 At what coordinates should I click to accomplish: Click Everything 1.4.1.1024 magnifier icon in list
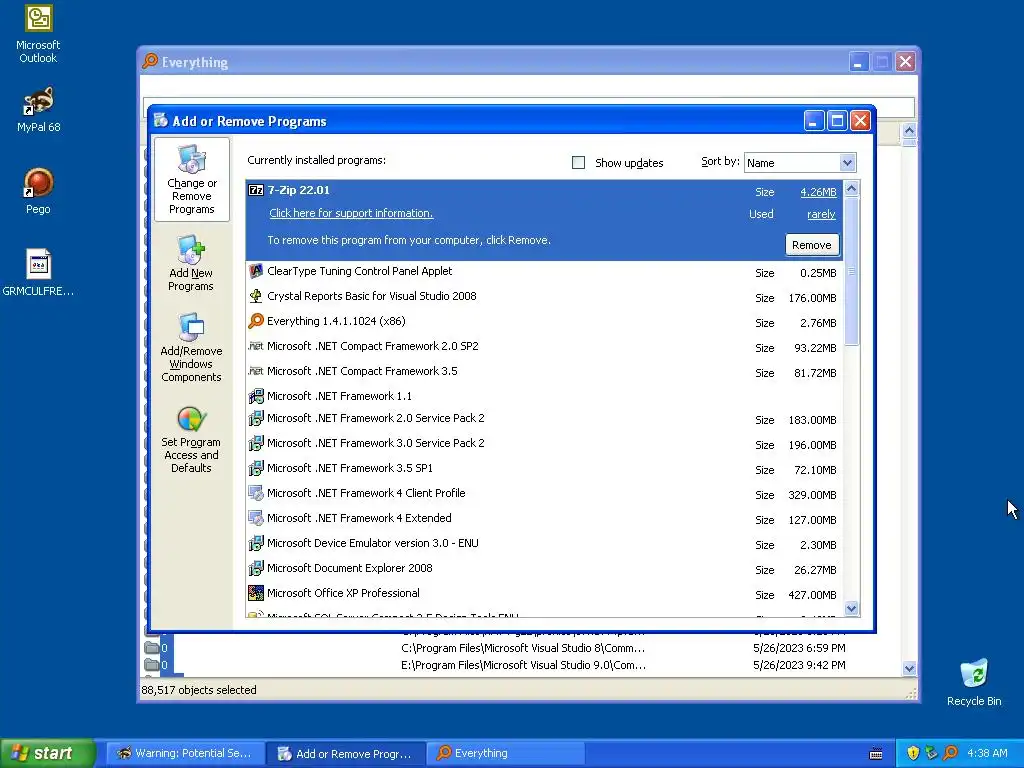point(256,321)
